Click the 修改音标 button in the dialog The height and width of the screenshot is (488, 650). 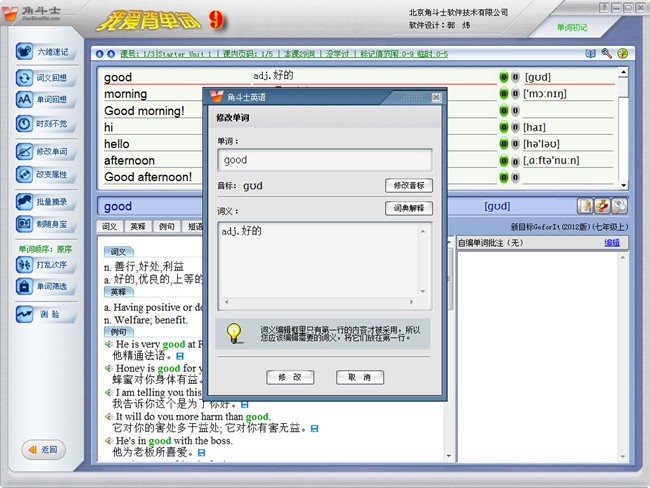pos(409,185)
